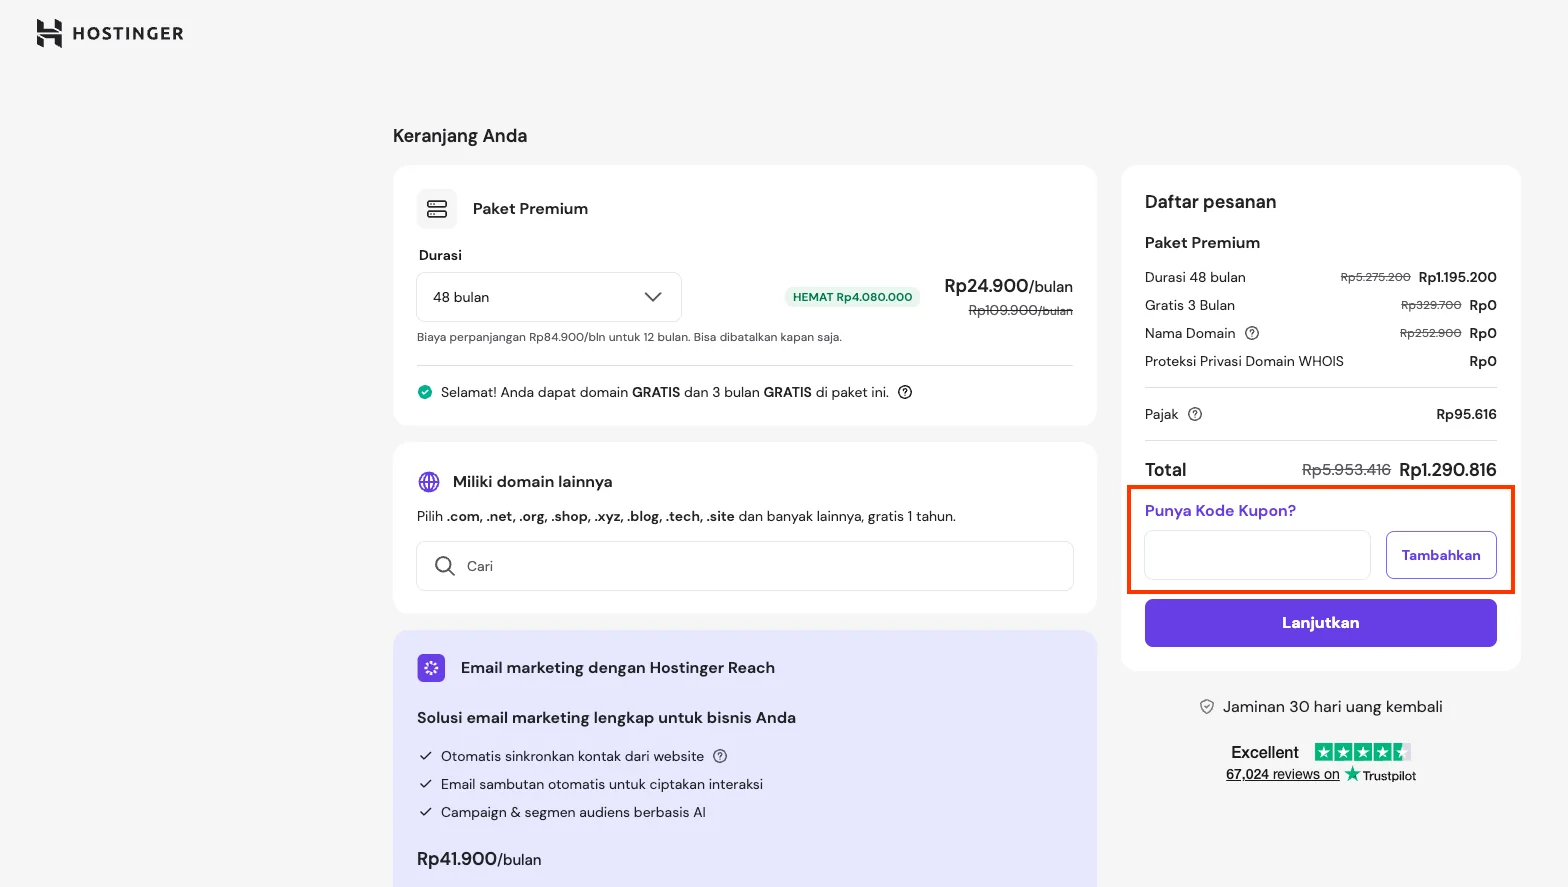Open the 67,024 reviews on Trustpilot link

pos(1283,775)
